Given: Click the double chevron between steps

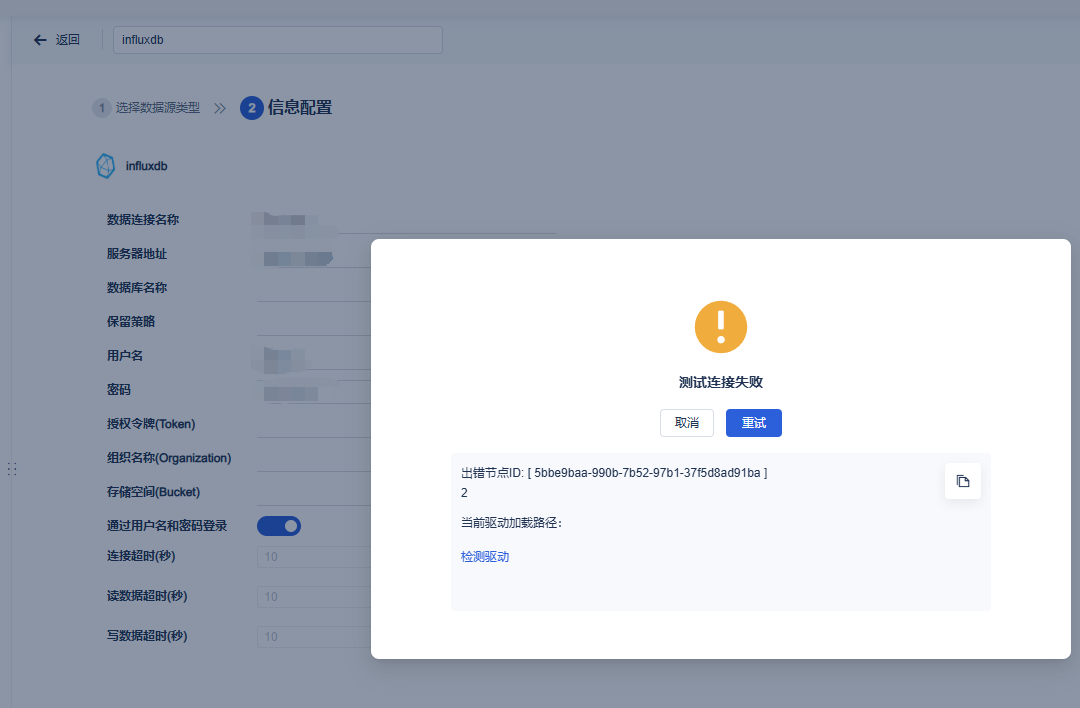Looking at the screenshot, I should point(220,108).
